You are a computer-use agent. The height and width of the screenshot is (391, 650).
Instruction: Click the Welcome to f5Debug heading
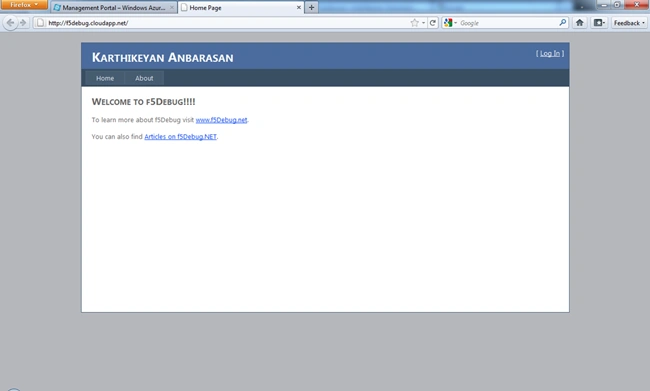[143, 102]
